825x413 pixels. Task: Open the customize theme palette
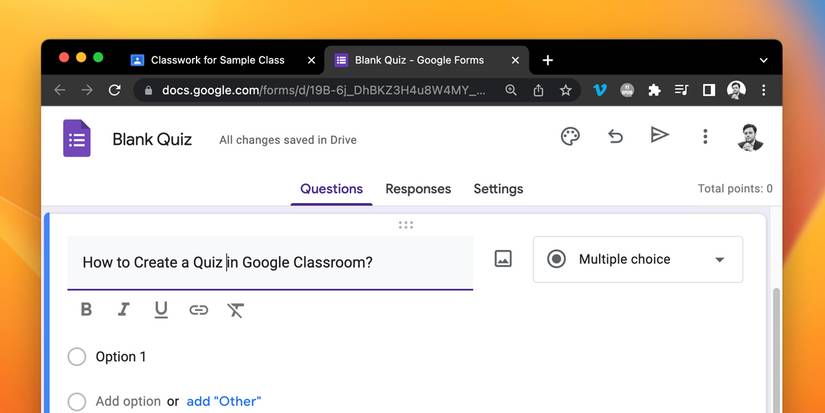click(570, 137)
